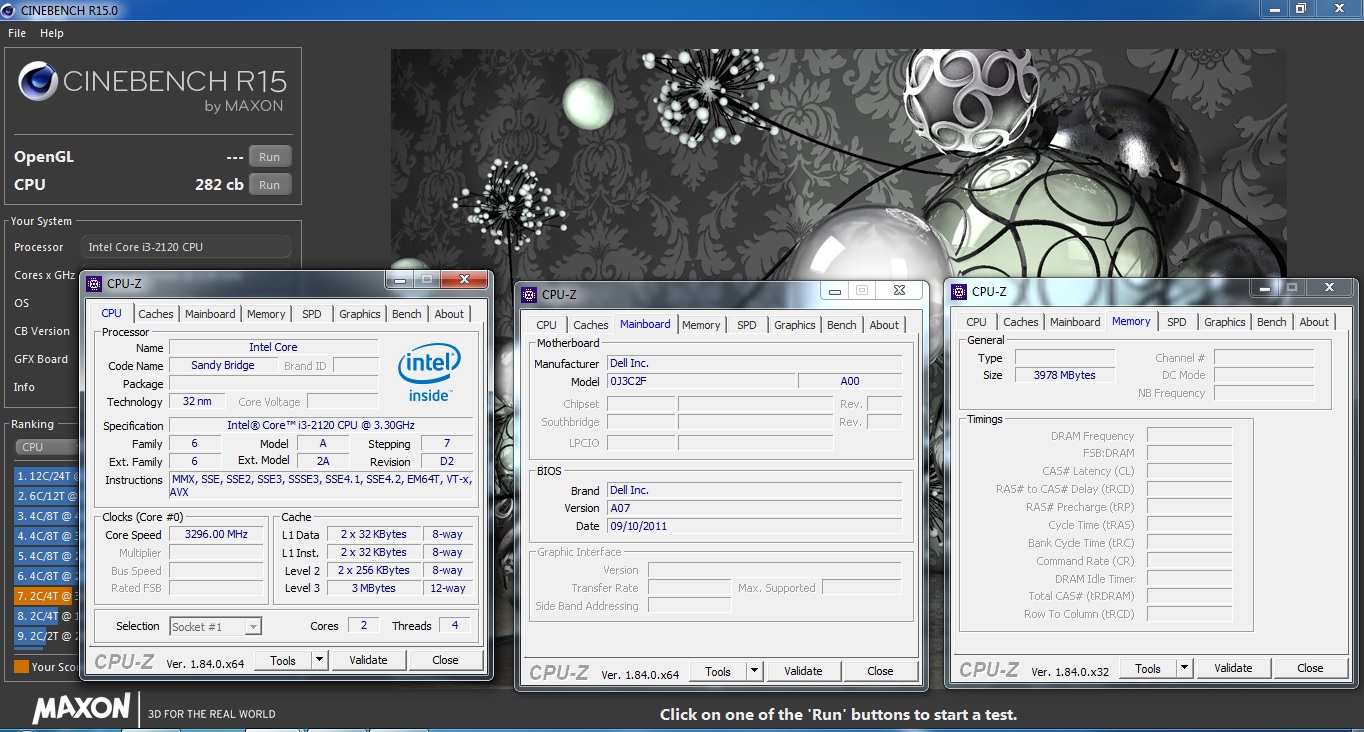Screen dimensions: 1364x732
Task: Click Validate in Memory CPU-Z window
Action: [1233, 668]
